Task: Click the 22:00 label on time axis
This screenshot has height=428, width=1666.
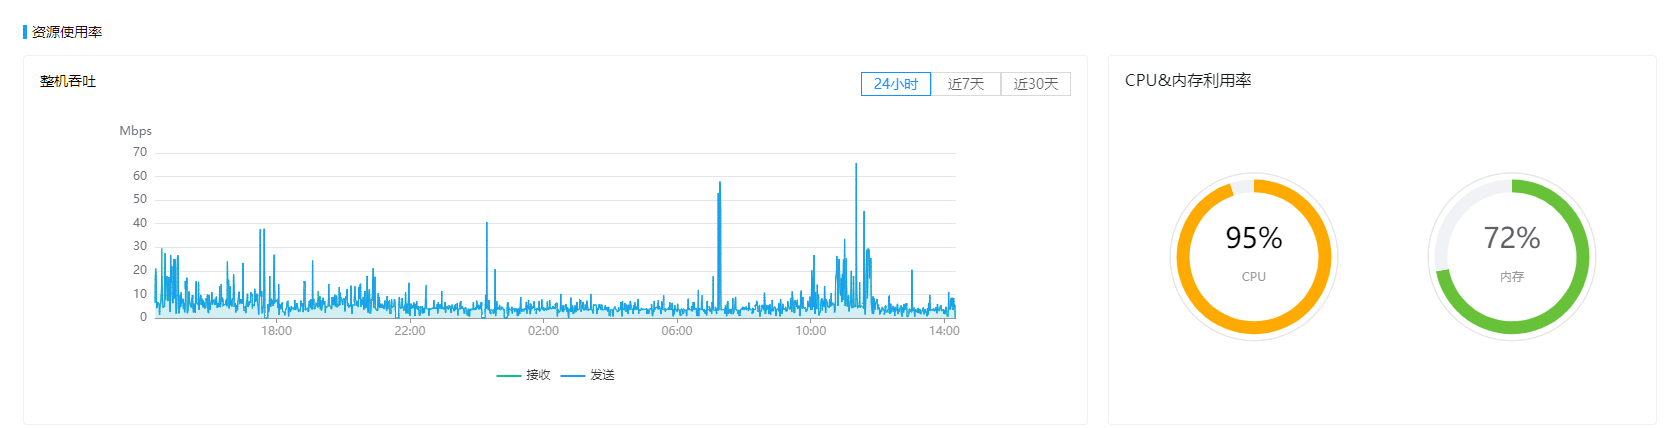Action: 410,331
